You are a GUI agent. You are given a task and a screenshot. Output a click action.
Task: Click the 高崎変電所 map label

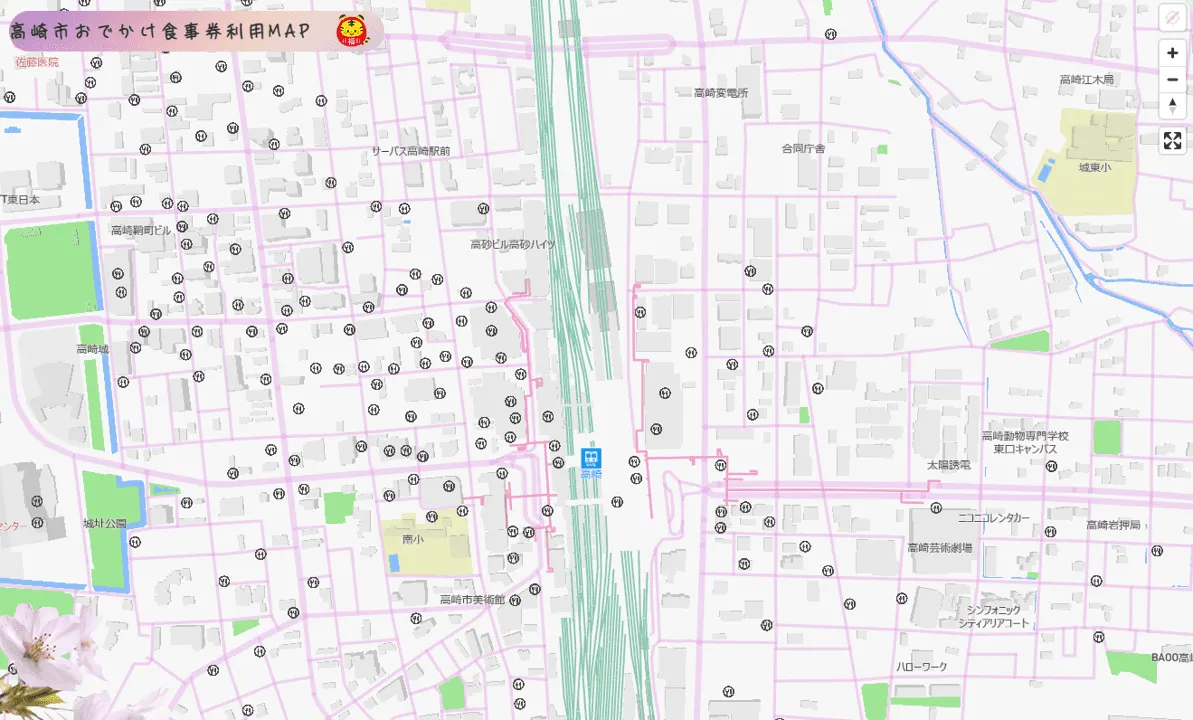pos(721,93)
